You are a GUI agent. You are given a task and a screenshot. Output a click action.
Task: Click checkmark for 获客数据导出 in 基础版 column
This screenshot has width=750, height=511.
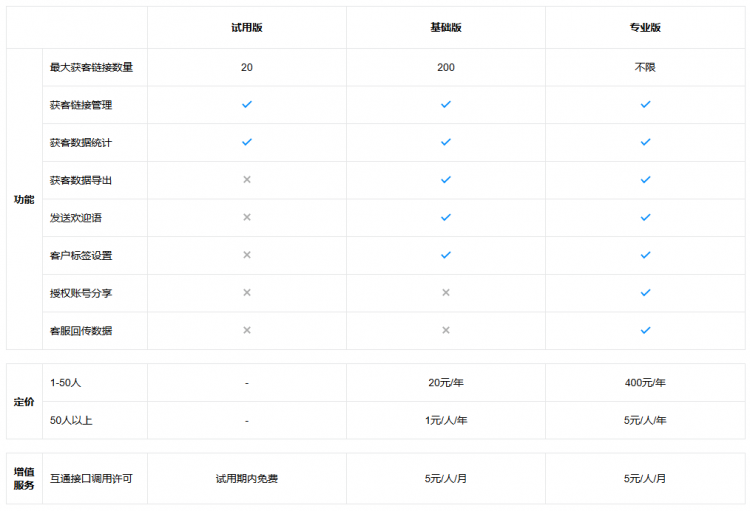[446, 180]
